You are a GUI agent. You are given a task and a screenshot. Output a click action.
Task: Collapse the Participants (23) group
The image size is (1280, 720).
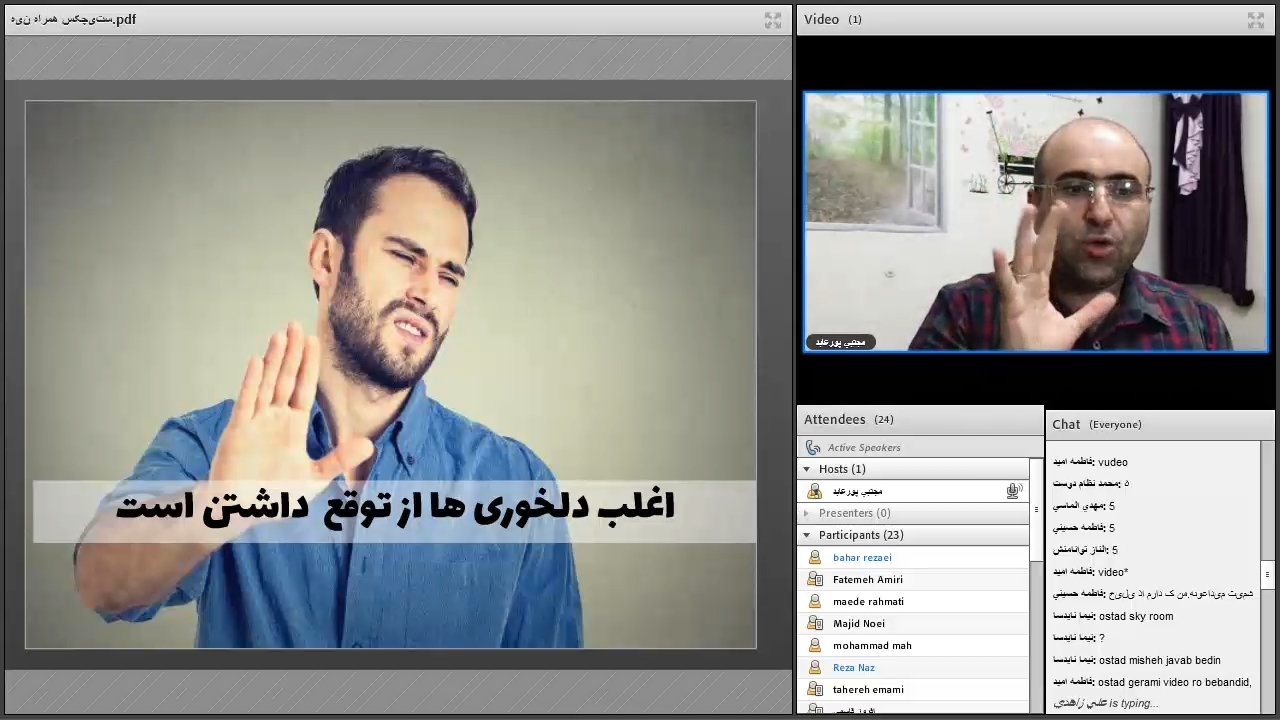pos(807,535)
